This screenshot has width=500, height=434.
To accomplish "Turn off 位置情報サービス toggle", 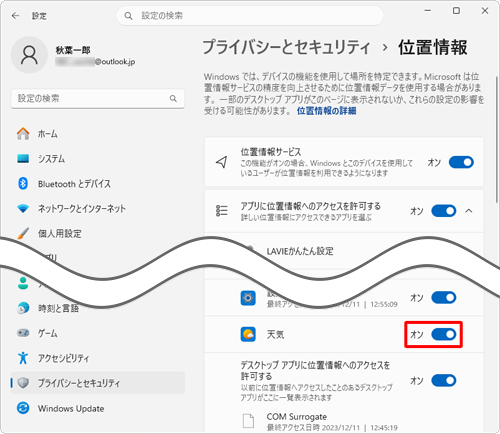I will click(461, 162).
